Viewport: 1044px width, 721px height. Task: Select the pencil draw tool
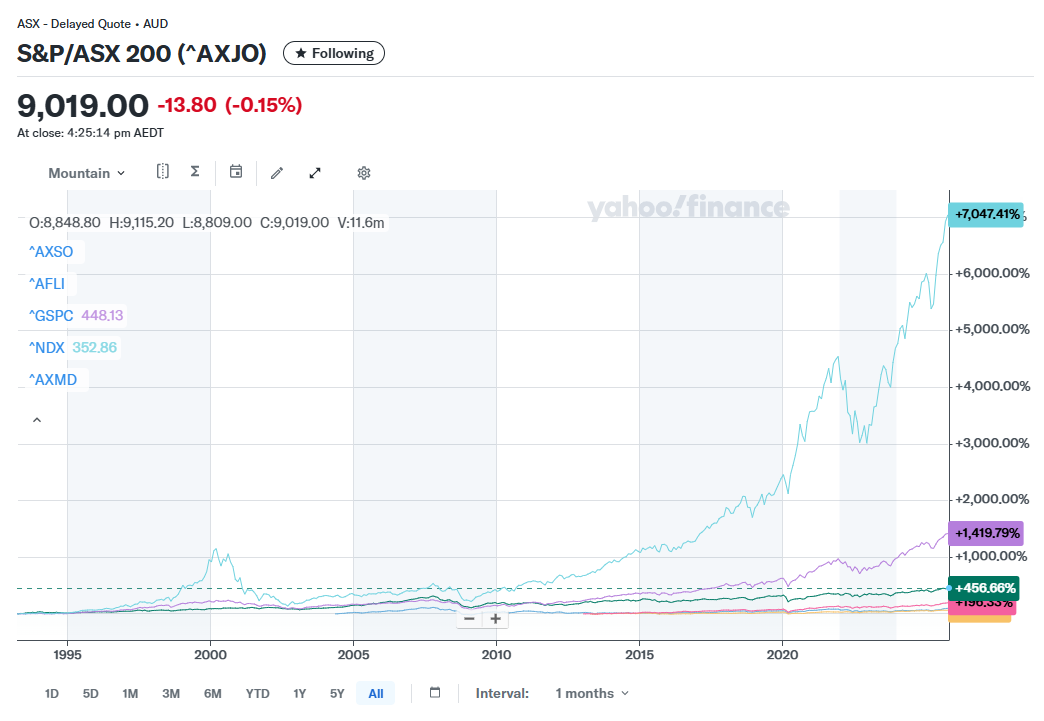click(x=277, y=173)
